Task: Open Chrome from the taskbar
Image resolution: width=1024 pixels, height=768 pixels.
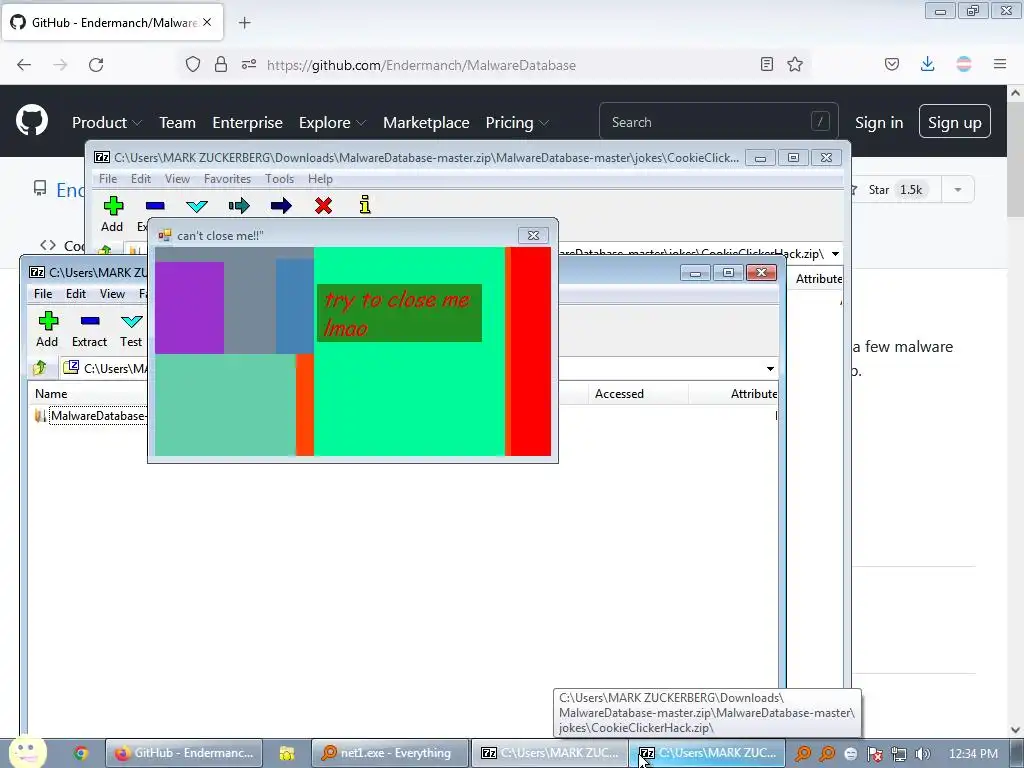Action: (x=81, y=753)
